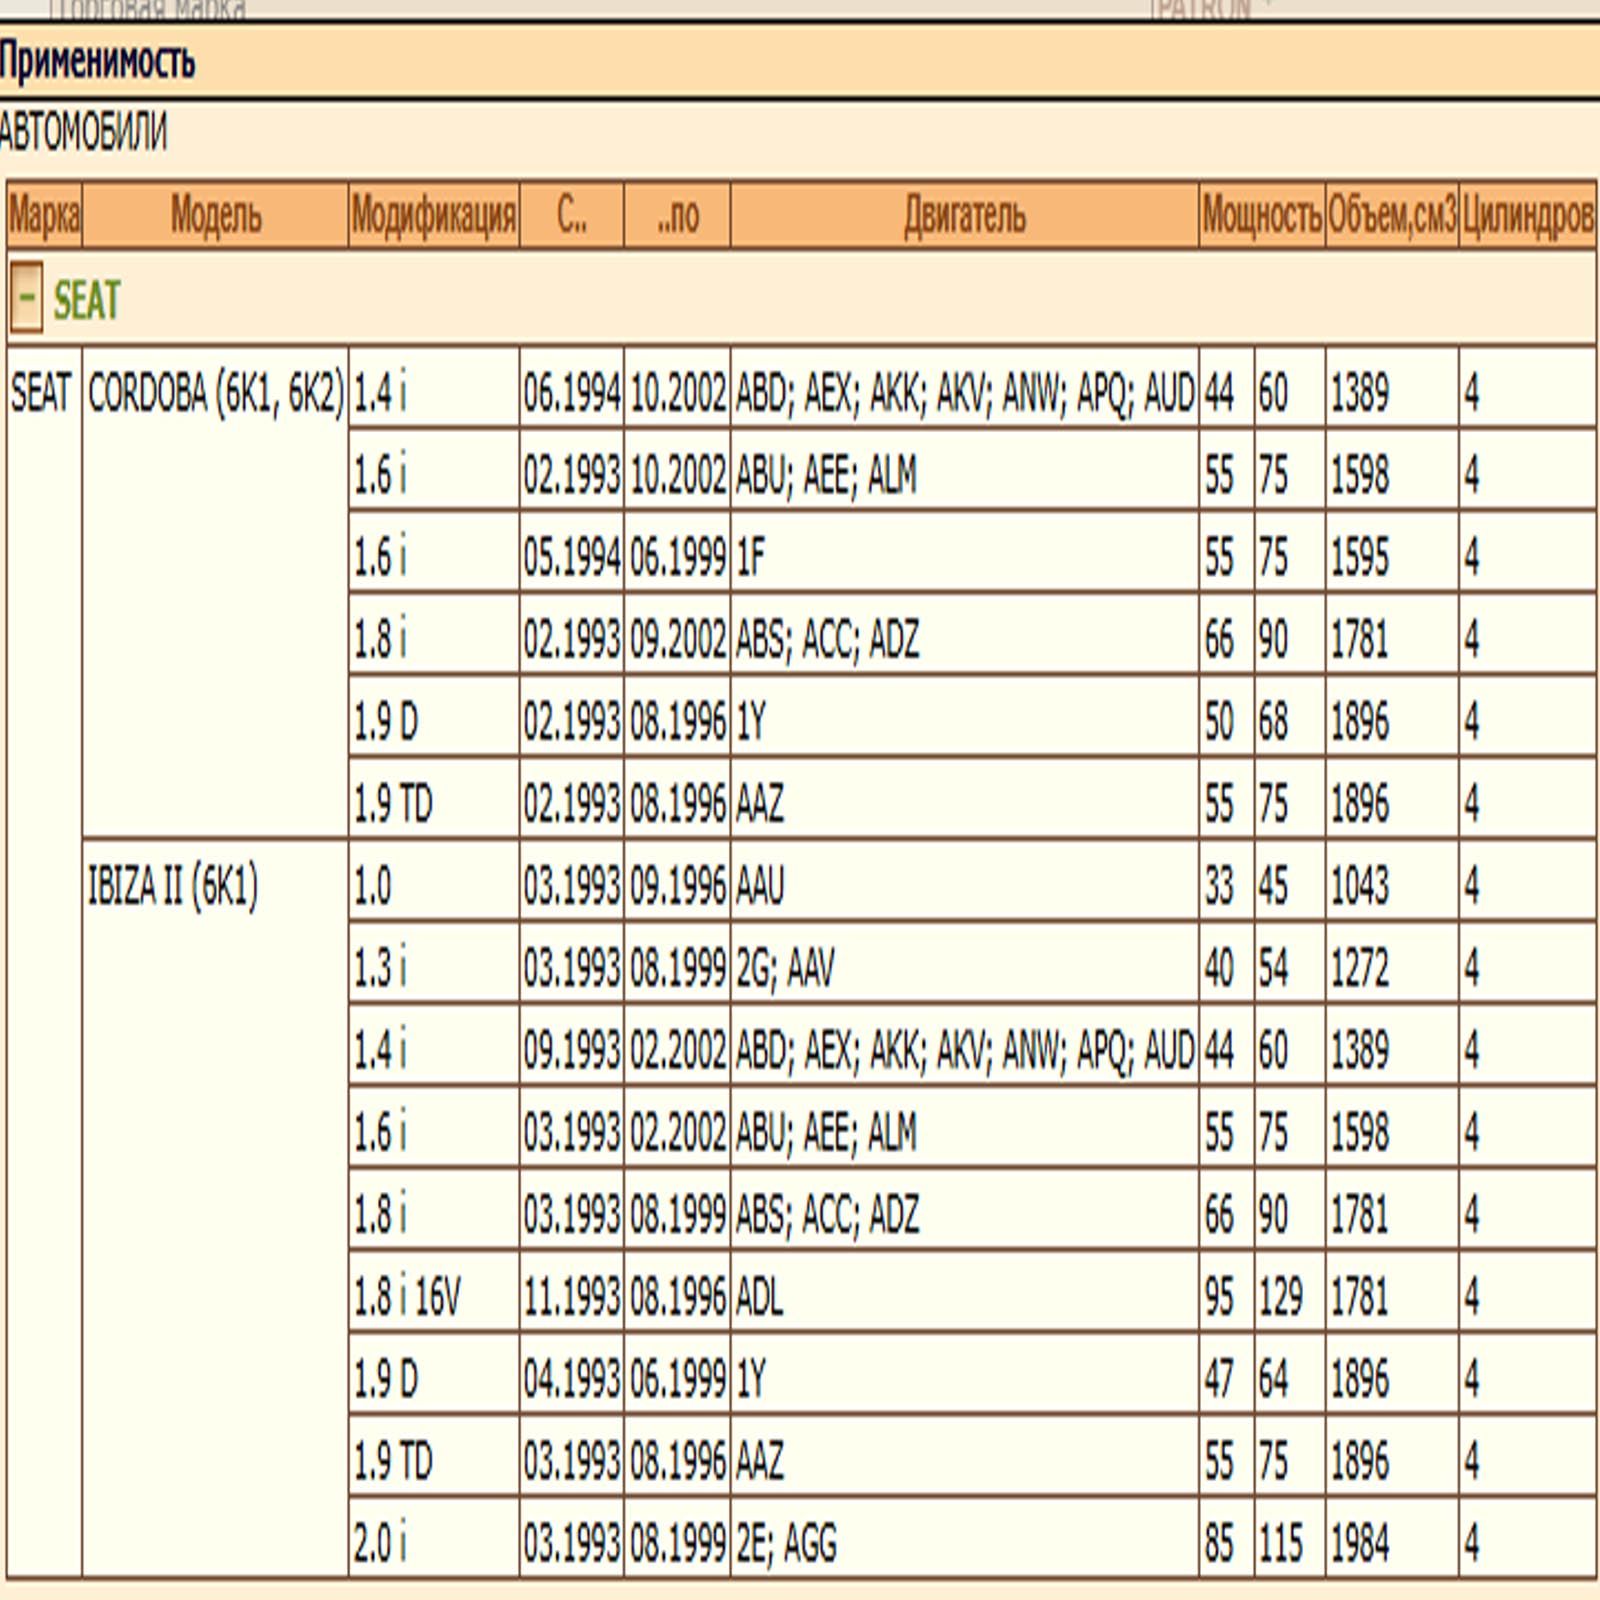Select the IBIZA II (6K1) model cell
Image resolution: width=1600 pixels, height=1600 pixels.
click(x=173, y=885)
